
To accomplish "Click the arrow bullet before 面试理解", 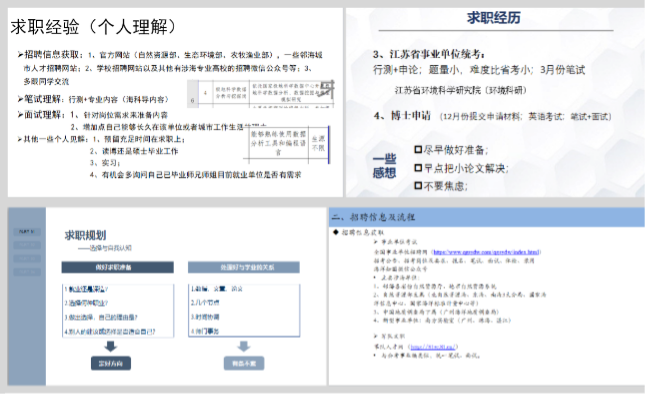I will [20, 114].
